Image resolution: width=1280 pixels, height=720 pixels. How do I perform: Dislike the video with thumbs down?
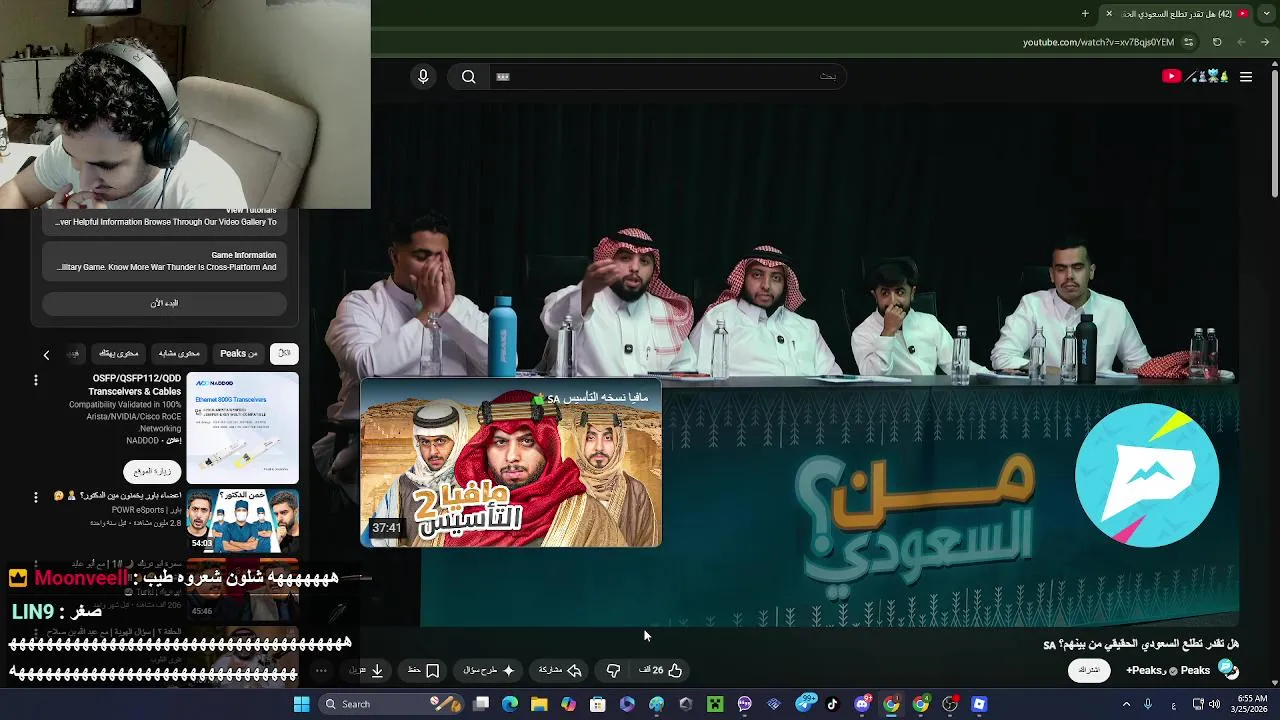click(x=613, y=670)
